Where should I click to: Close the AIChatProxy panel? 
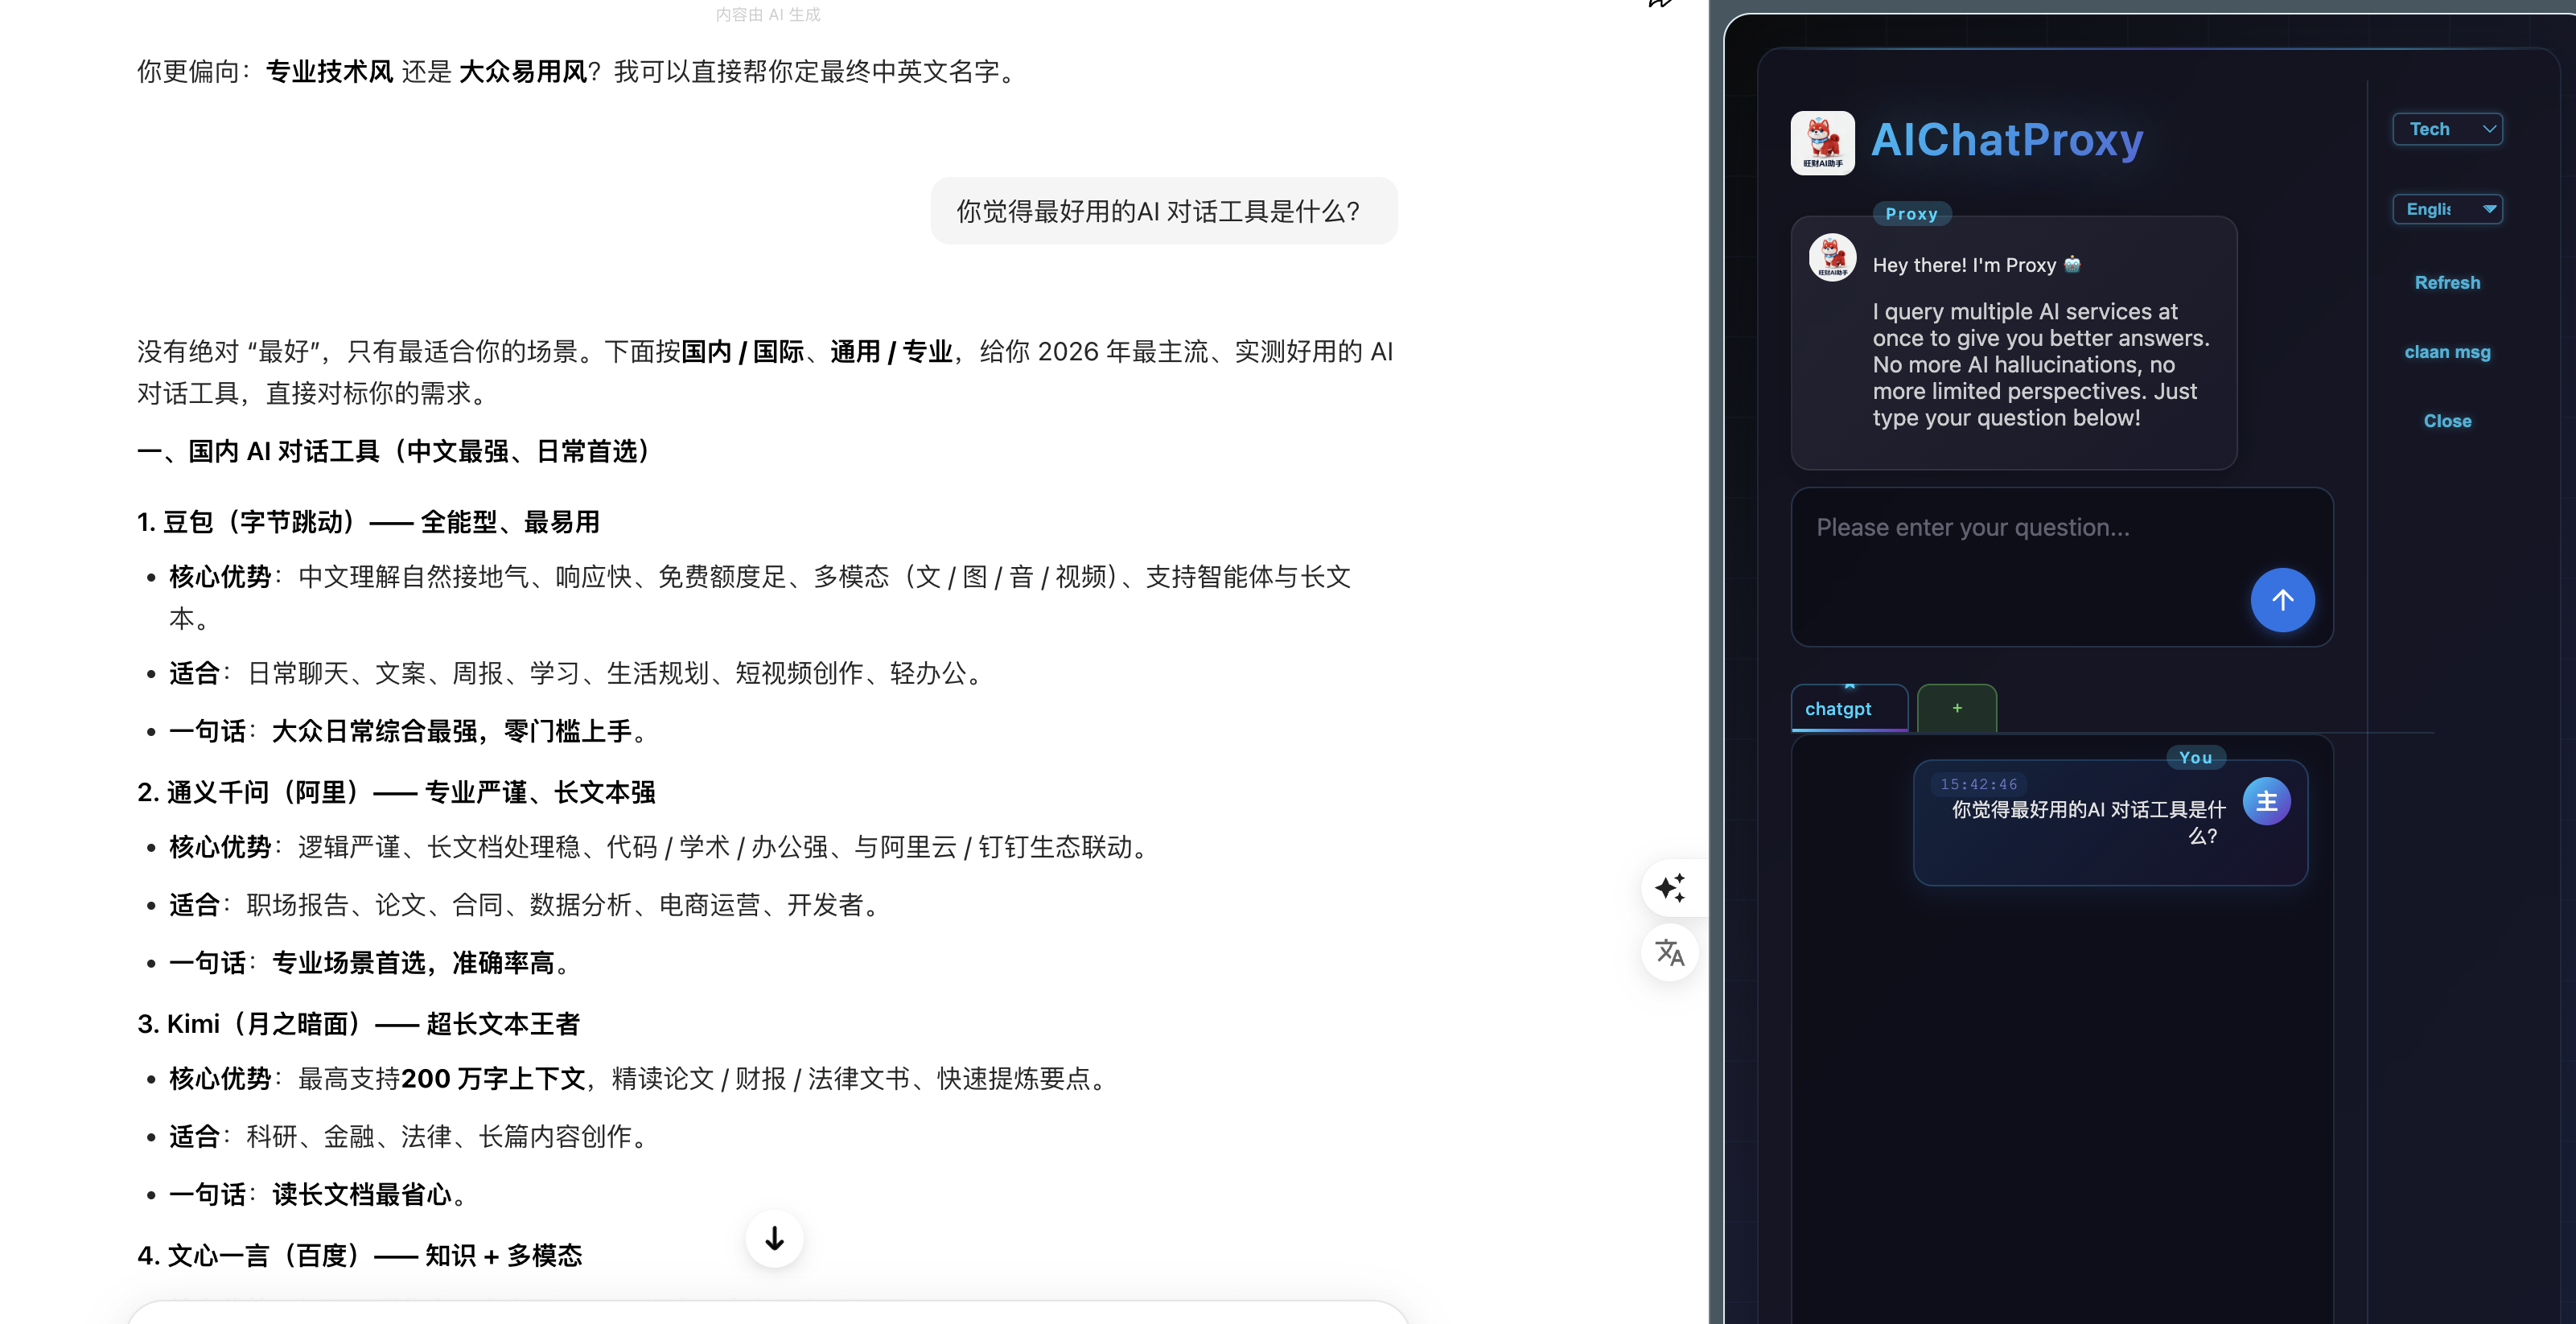[2447, 420]
